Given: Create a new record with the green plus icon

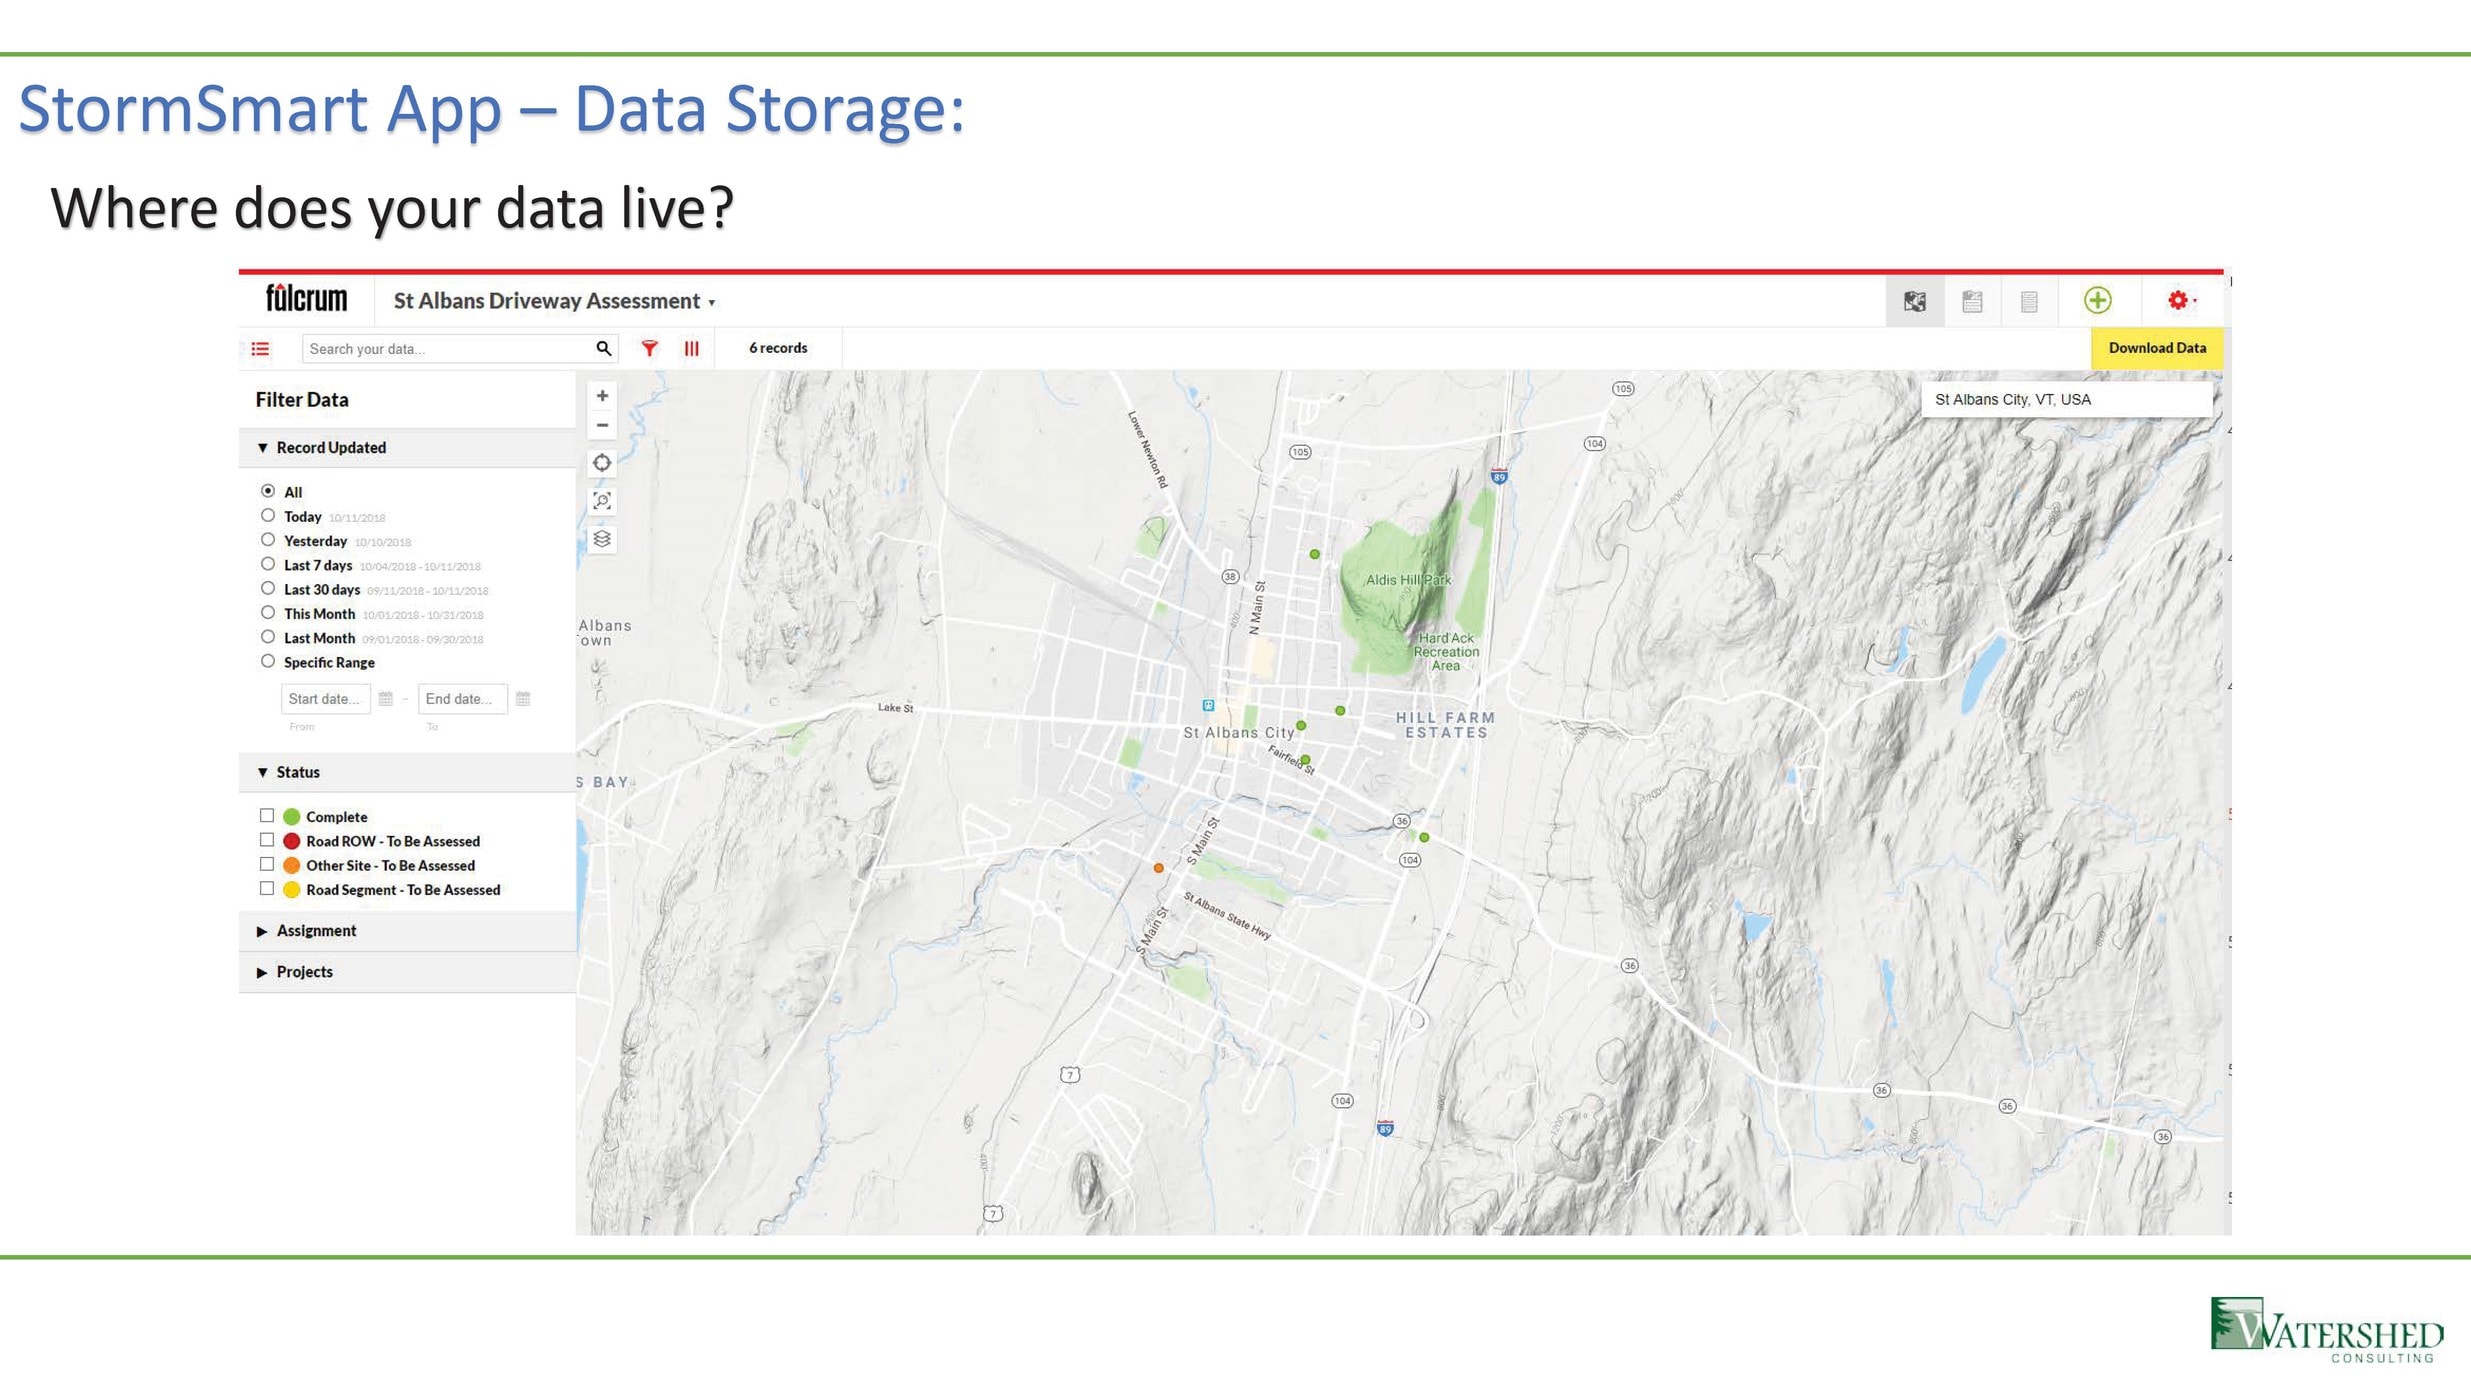Looking at the screenshot, I should click(2097, 300).
